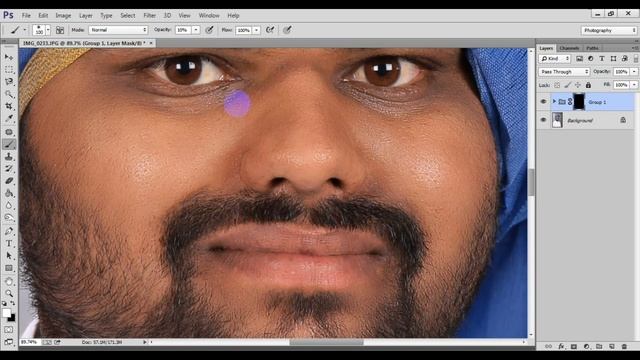Toggle adjustment layer filter

click(x=591, y=59)
